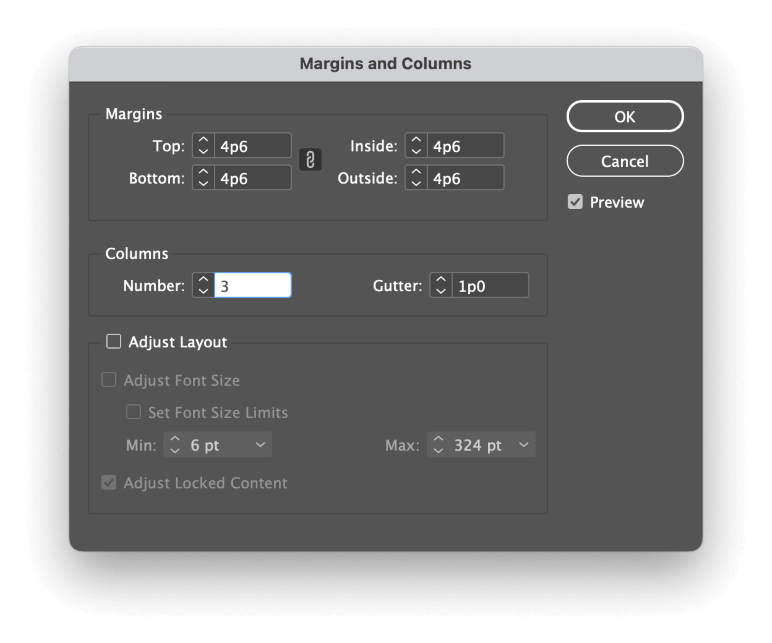Increase Bottom margin with the up arrow
772x643 pixels.
click(x=203, y=172)
